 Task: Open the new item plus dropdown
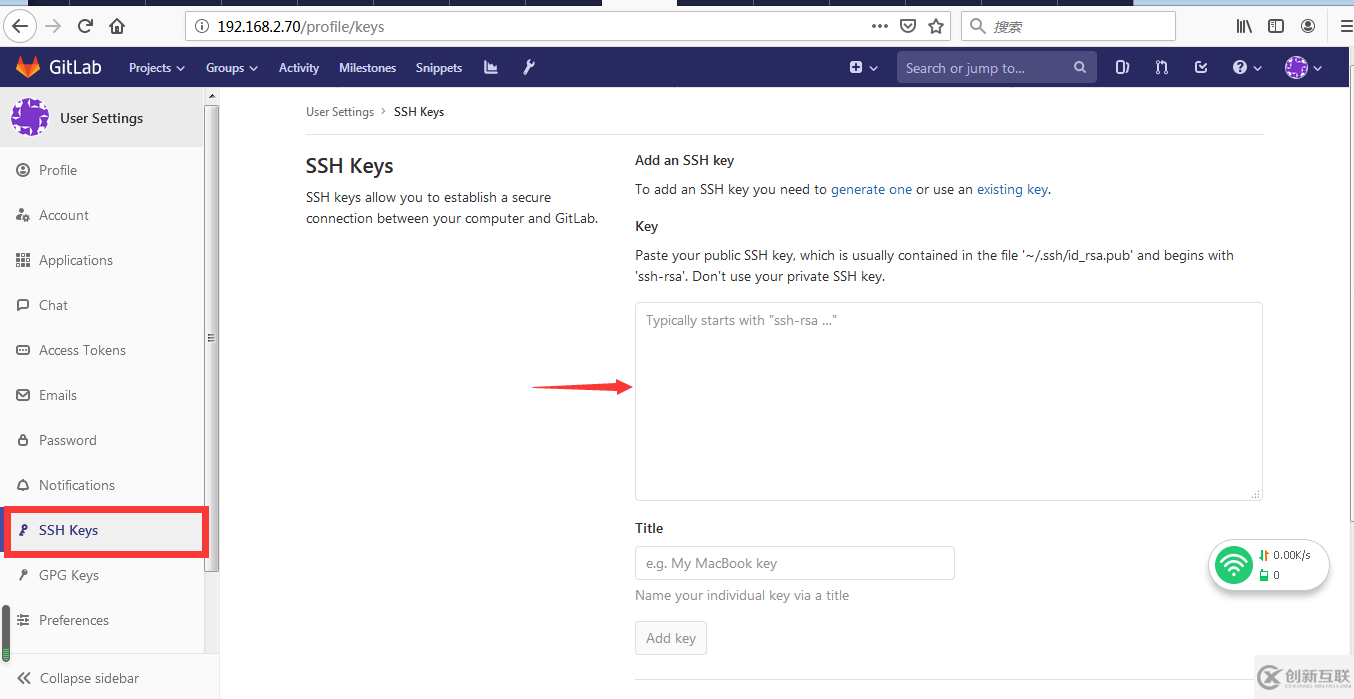pyautogui.click(x=863, y=67)
